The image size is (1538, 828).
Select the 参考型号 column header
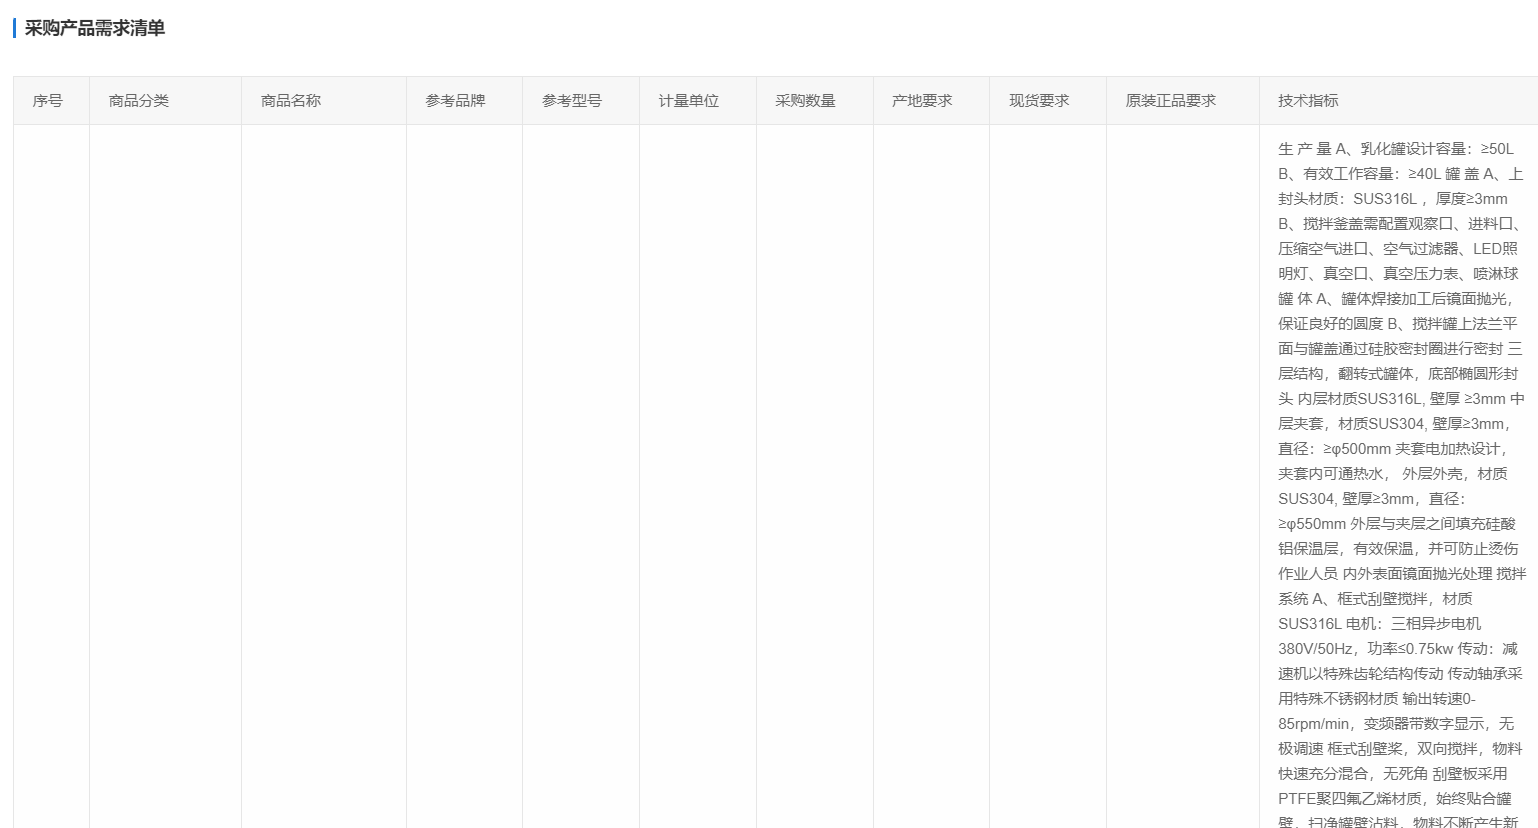coord(572,101)
